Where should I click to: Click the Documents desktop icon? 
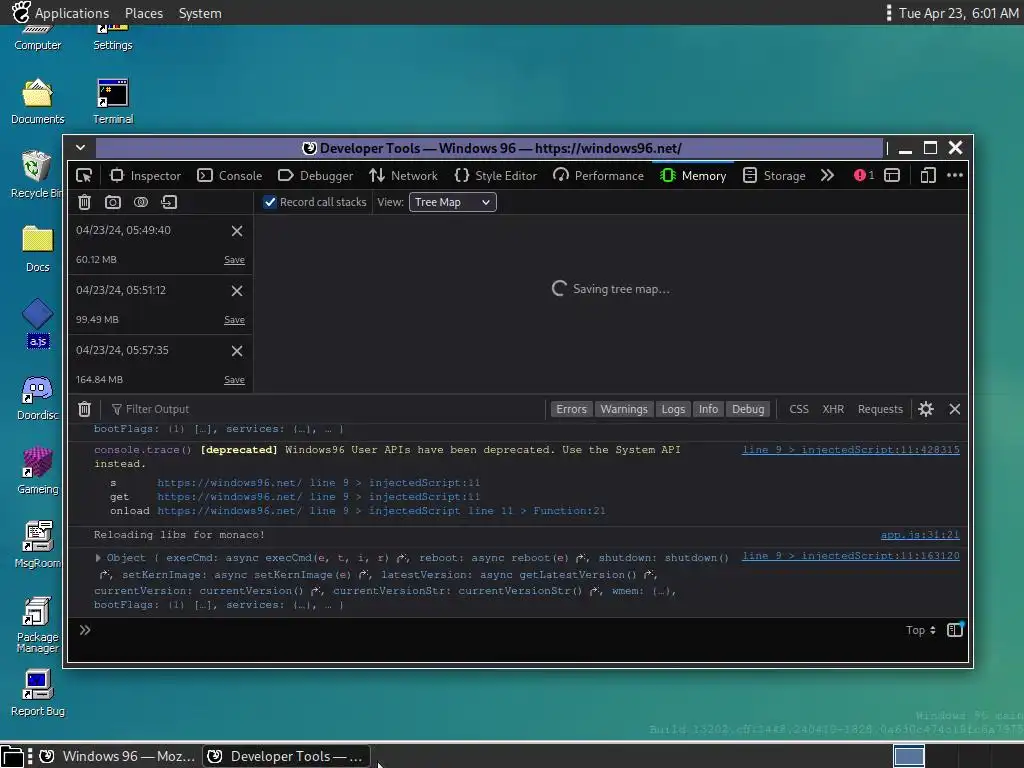click(x=37, y=102)
